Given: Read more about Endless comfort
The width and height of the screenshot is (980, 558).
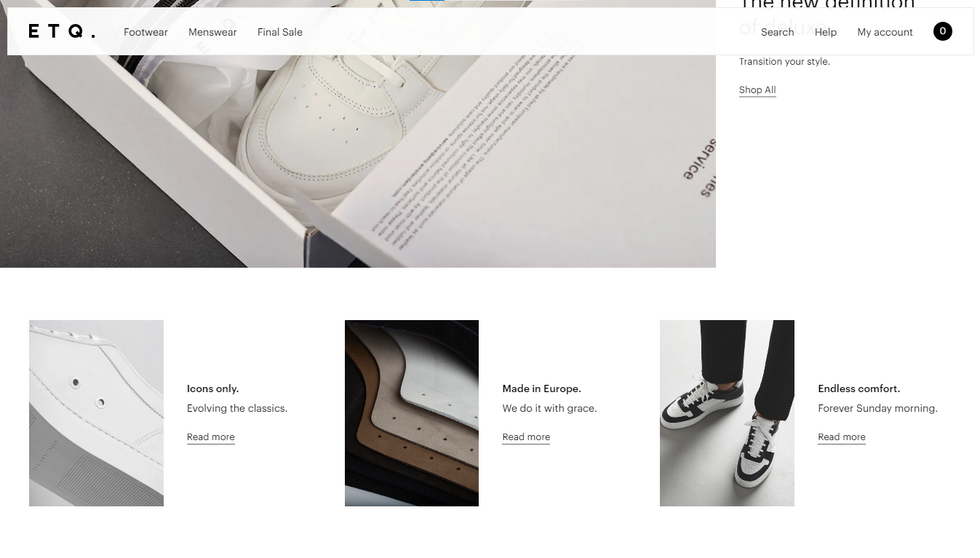Looking at the screenshot, I should tap(842, 437).
